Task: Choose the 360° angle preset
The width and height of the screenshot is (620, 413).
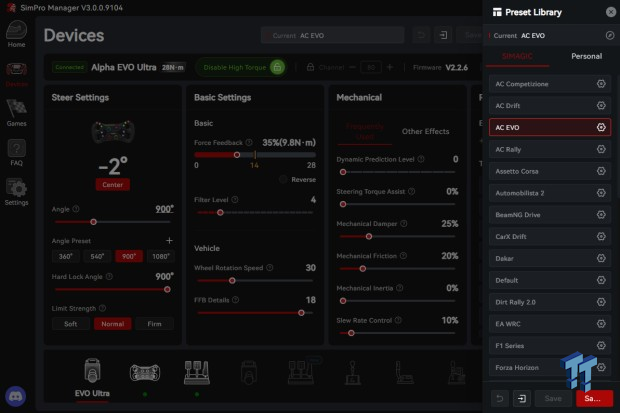Action: pyautogui.click(x=66, y=256)
